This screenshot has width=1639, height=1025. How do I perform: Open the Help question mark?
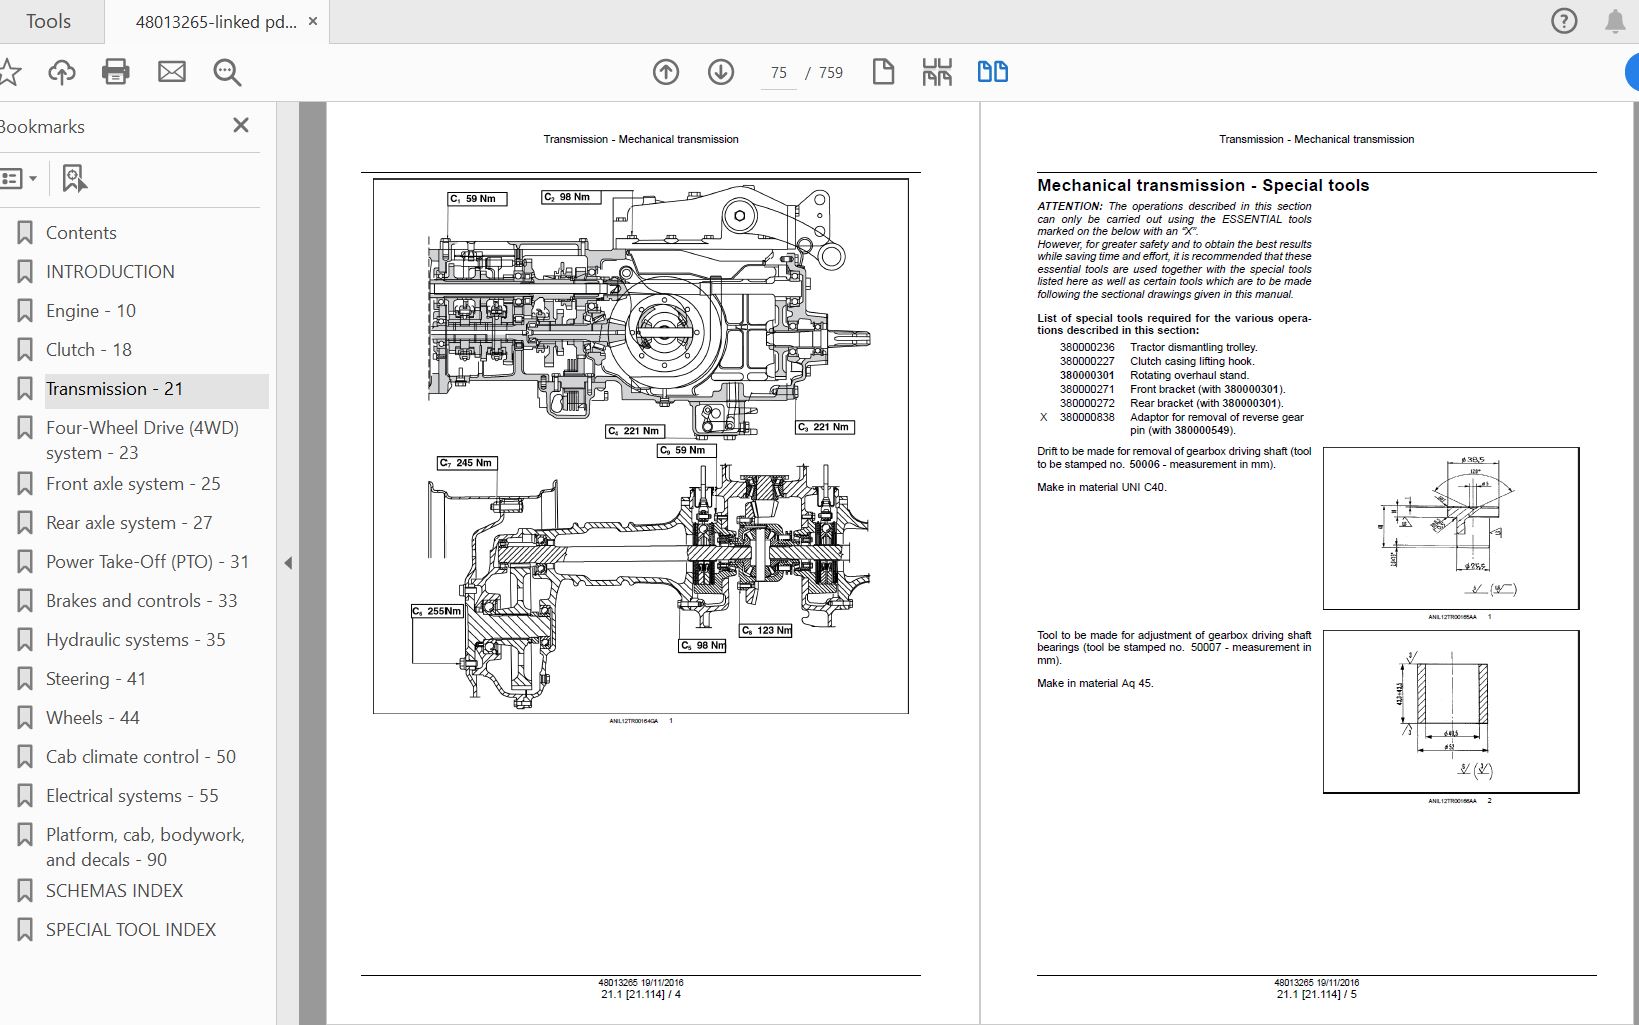click(x=1563, y=20)
